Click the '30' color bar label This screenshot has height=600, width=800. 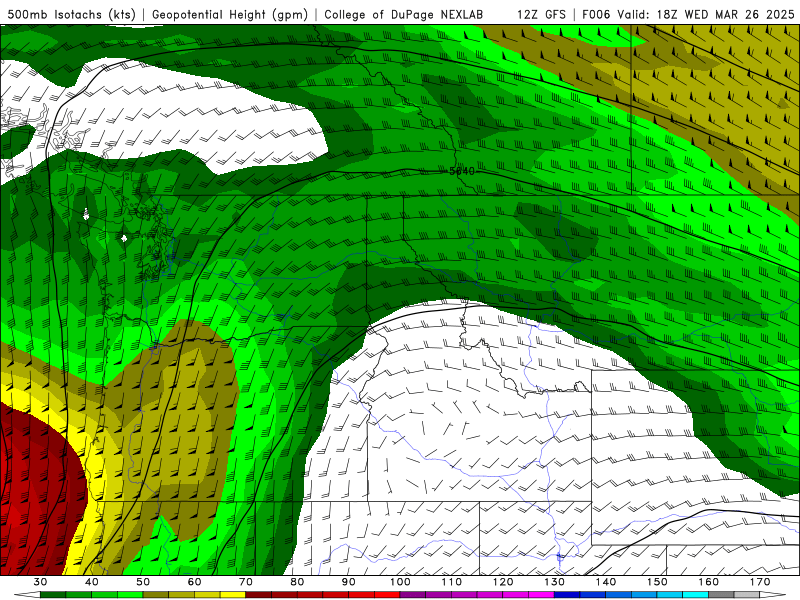(x=40, y=582)
